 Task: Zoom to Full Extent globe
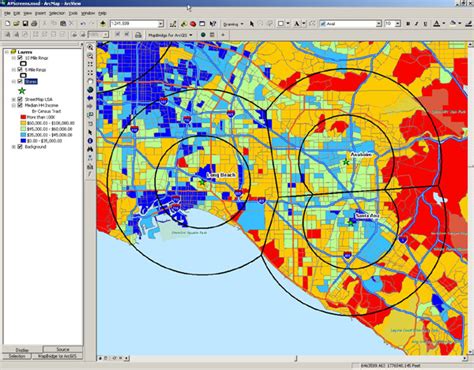point(90,90)
